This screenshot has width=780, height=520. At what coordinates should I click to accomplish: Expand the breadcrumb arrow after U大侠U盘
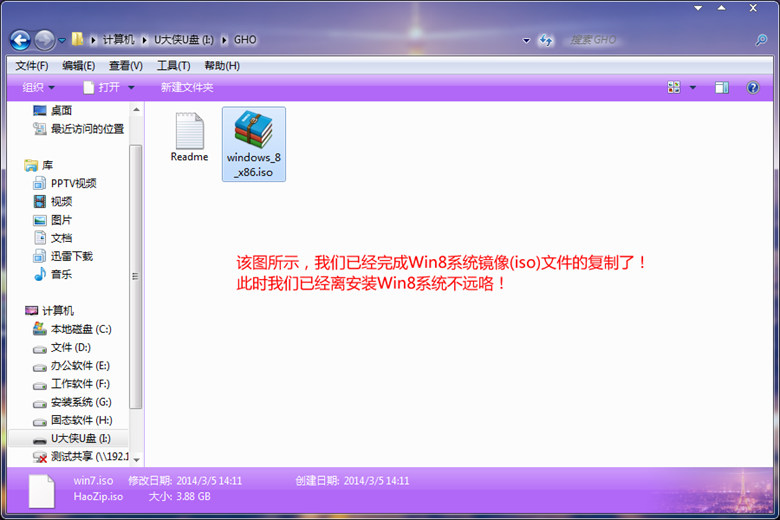tap(224, 40)
